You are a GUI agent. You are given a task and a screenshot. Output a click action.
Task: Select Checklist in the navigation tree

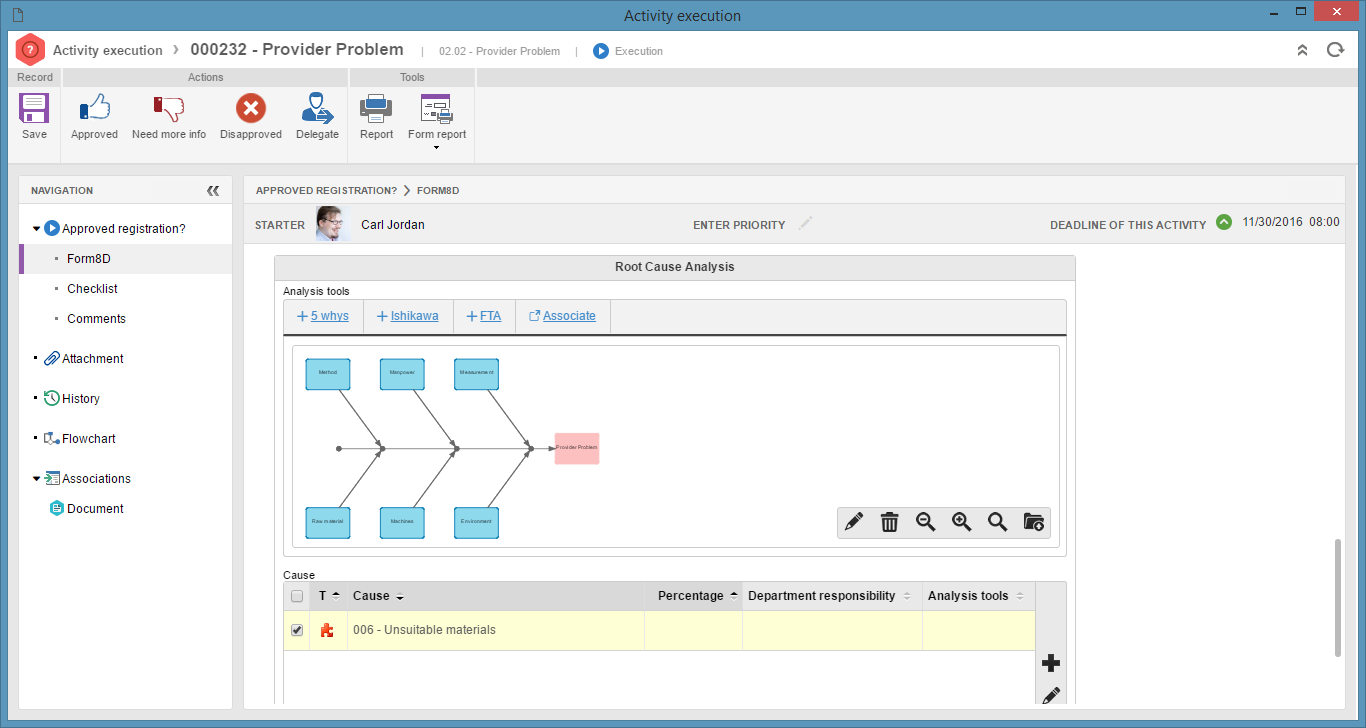[92, 289]
